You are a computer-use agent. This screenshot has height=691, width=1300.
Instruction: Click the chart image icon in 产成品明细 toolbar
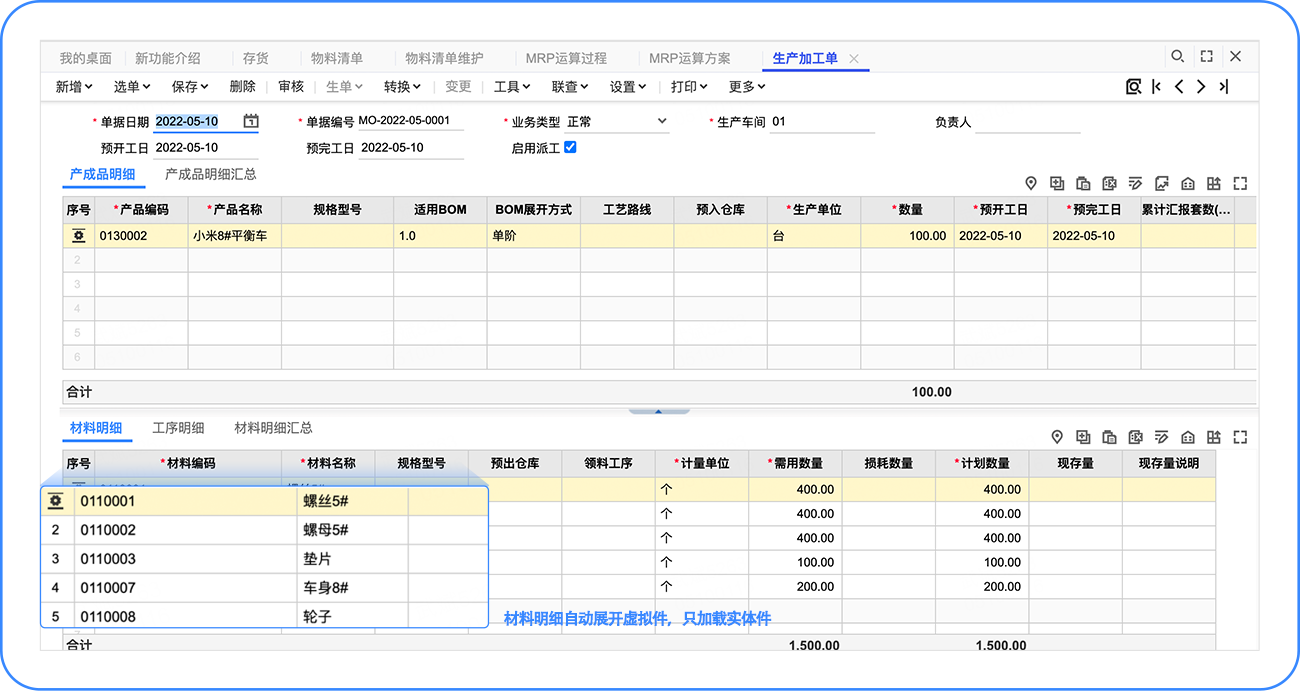(1161, 183)
